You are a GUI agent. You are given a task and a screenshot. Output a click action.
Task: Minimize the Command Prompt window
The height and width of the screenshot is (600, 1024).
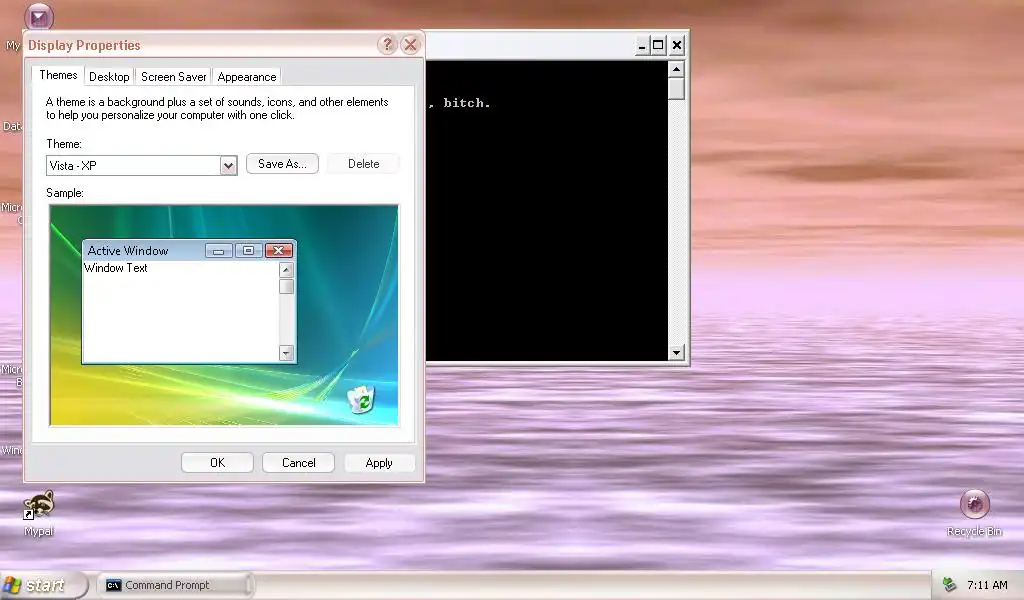[x=642, y=45]
